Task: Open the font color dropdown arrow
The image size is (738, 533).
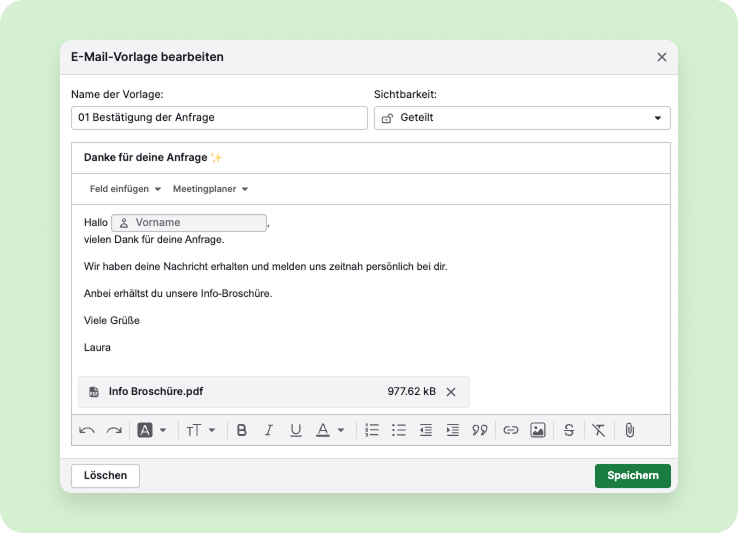Action: coord(341,430)
